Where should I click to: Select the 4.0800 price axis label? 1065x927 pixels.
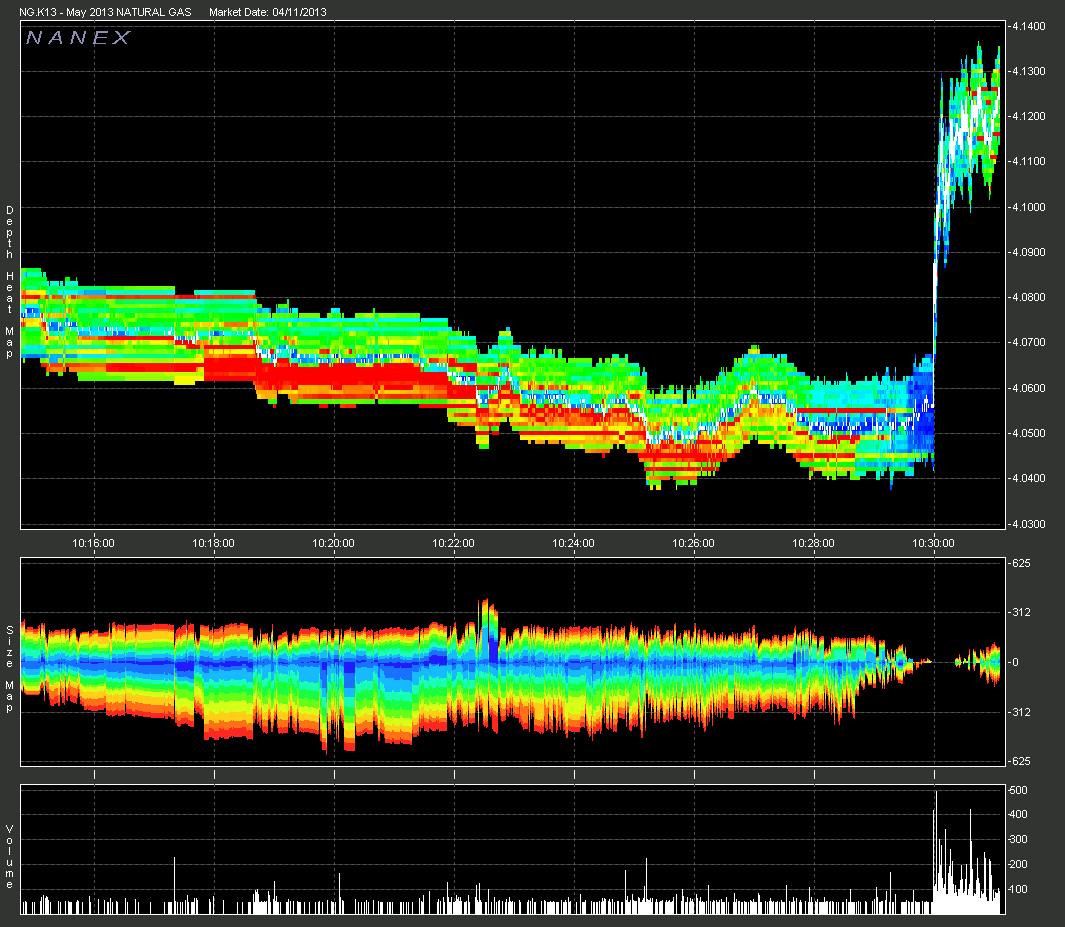(1028, 297)
